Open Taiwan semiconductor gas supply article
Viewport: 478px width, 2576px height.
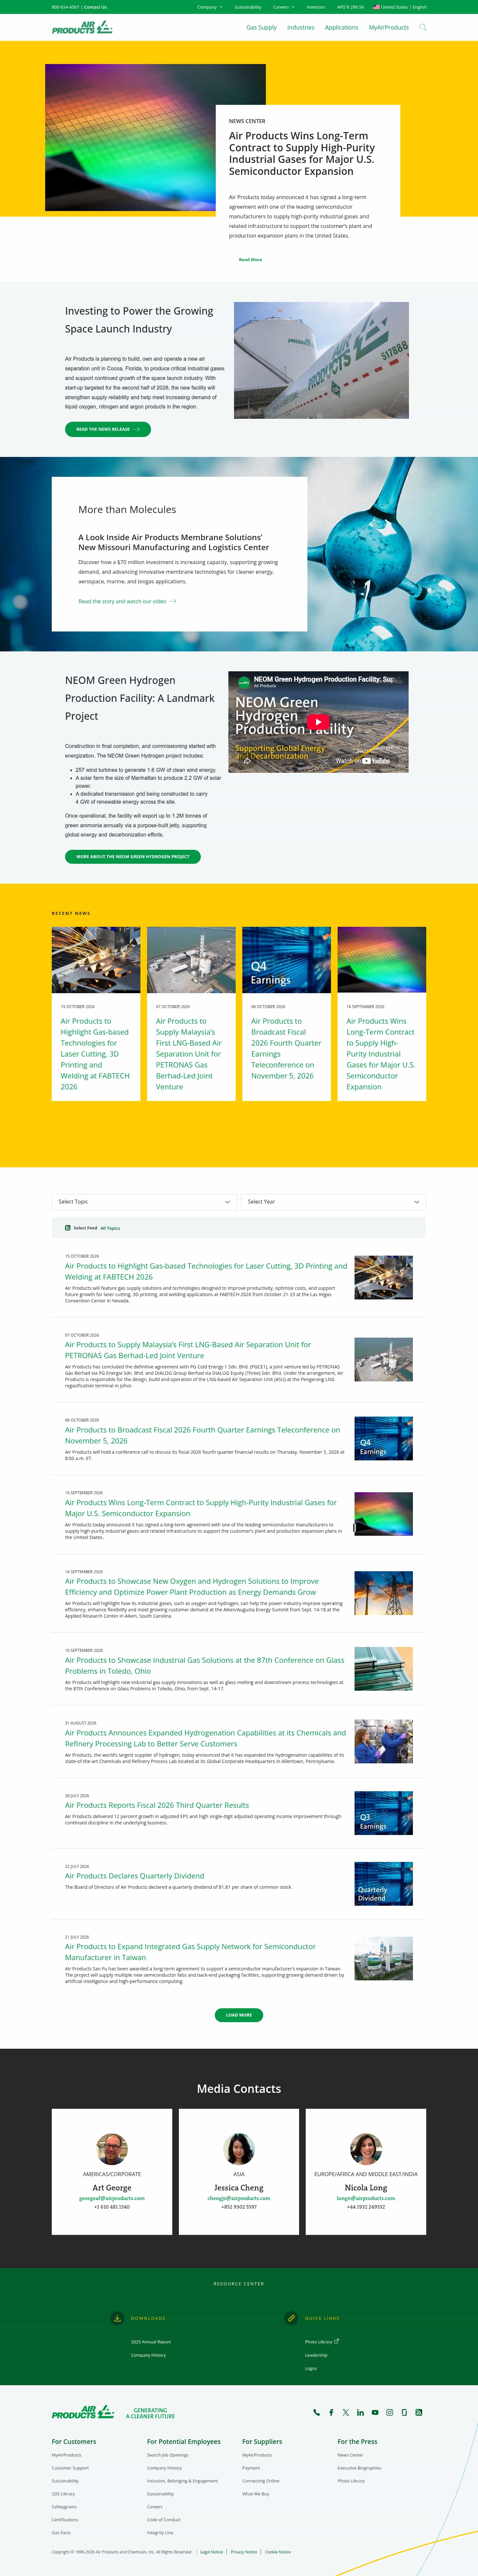pyautogui.click(x=190, y=1952)
